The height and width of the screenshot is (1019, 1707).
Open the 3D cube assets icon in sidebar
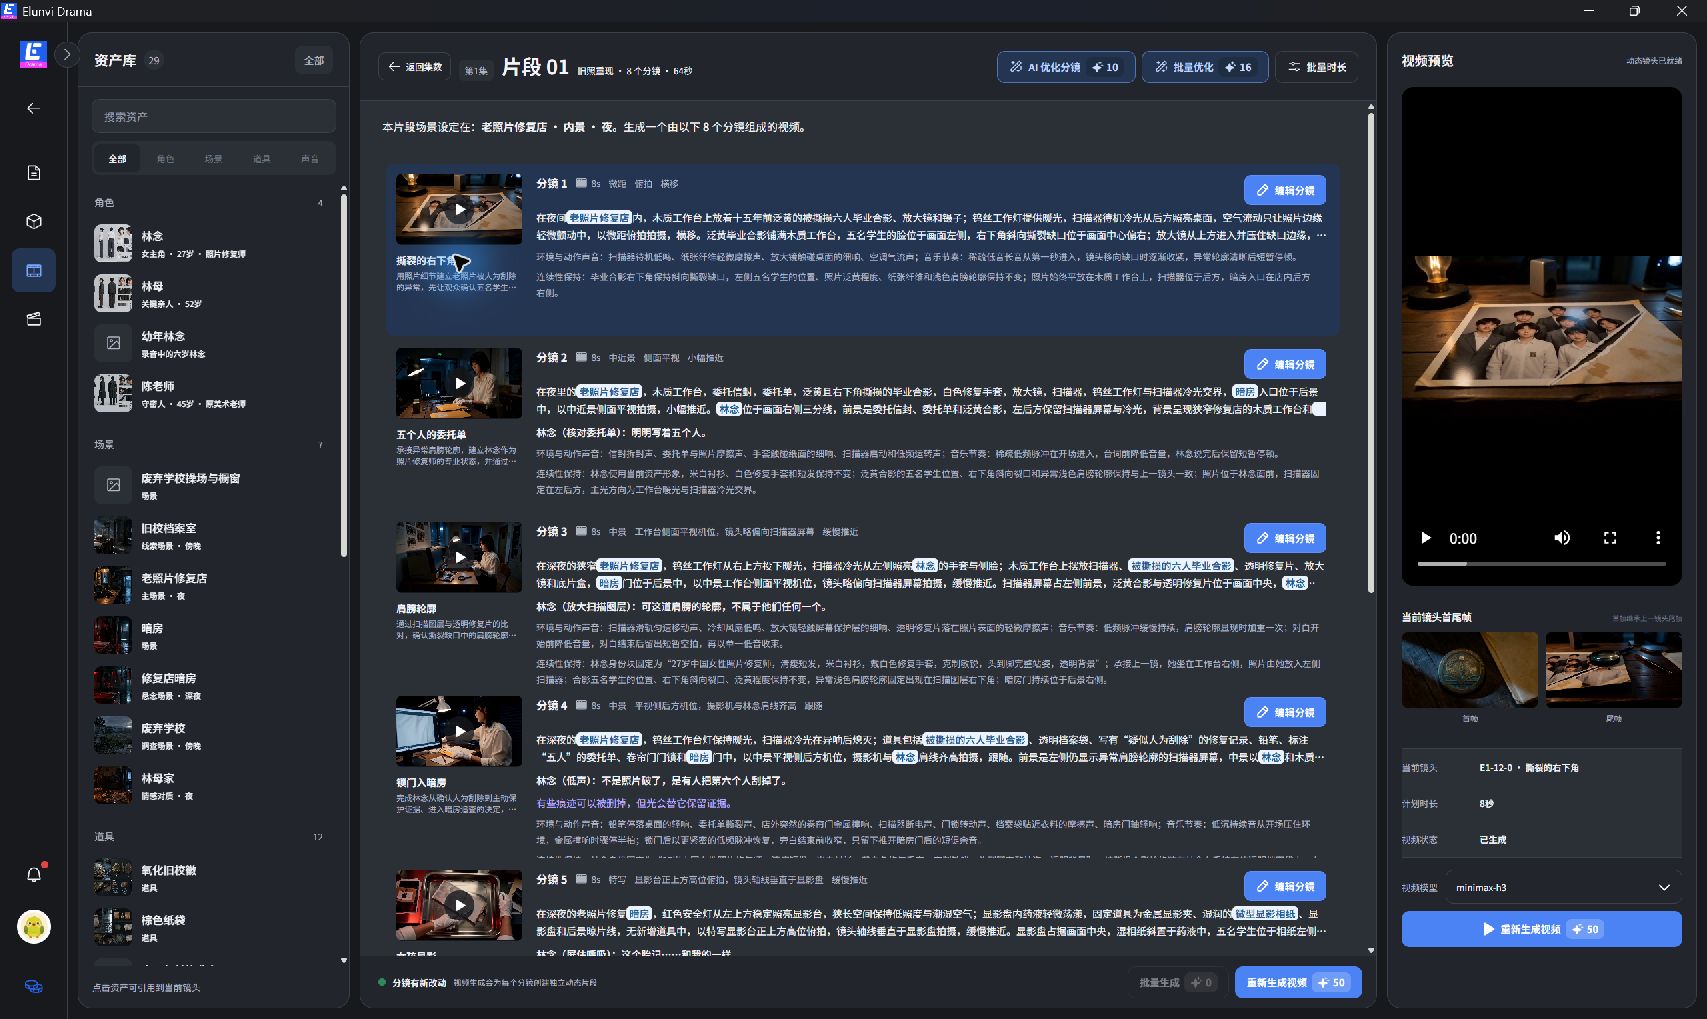[33, 221]
